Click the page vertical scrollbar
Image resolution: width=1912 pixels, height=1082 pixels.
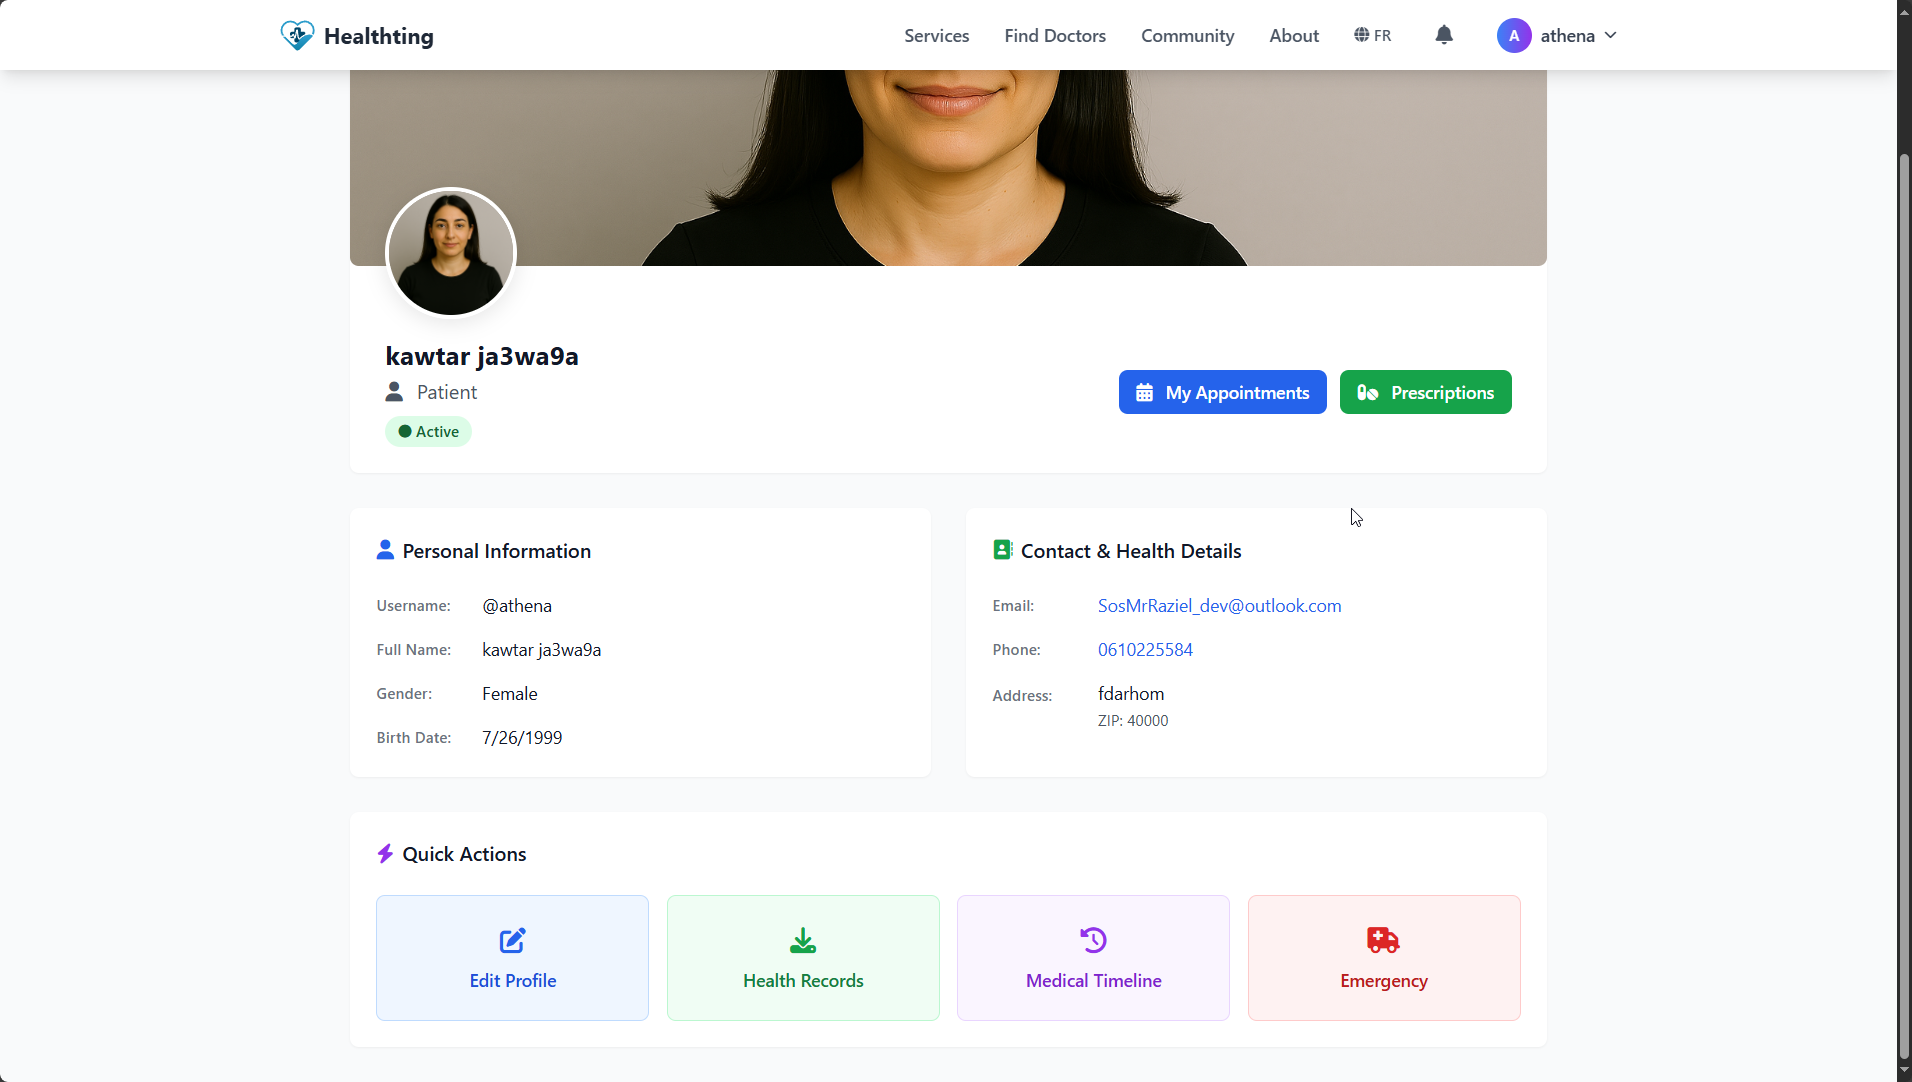pyautogui.click(x=1903, y=600)
